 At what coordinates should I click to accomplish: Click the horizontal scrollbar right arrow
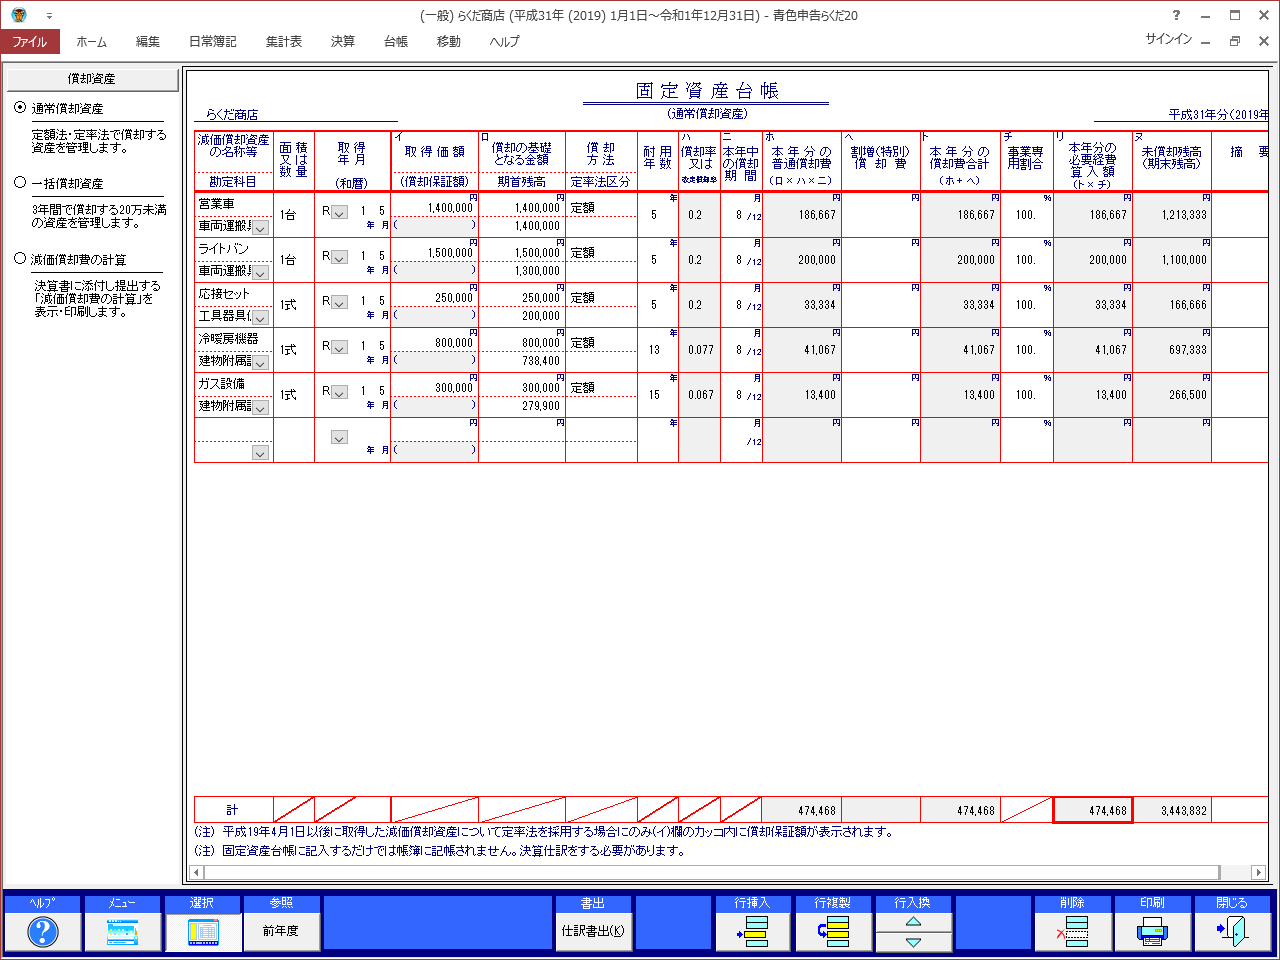point(1258,873)
